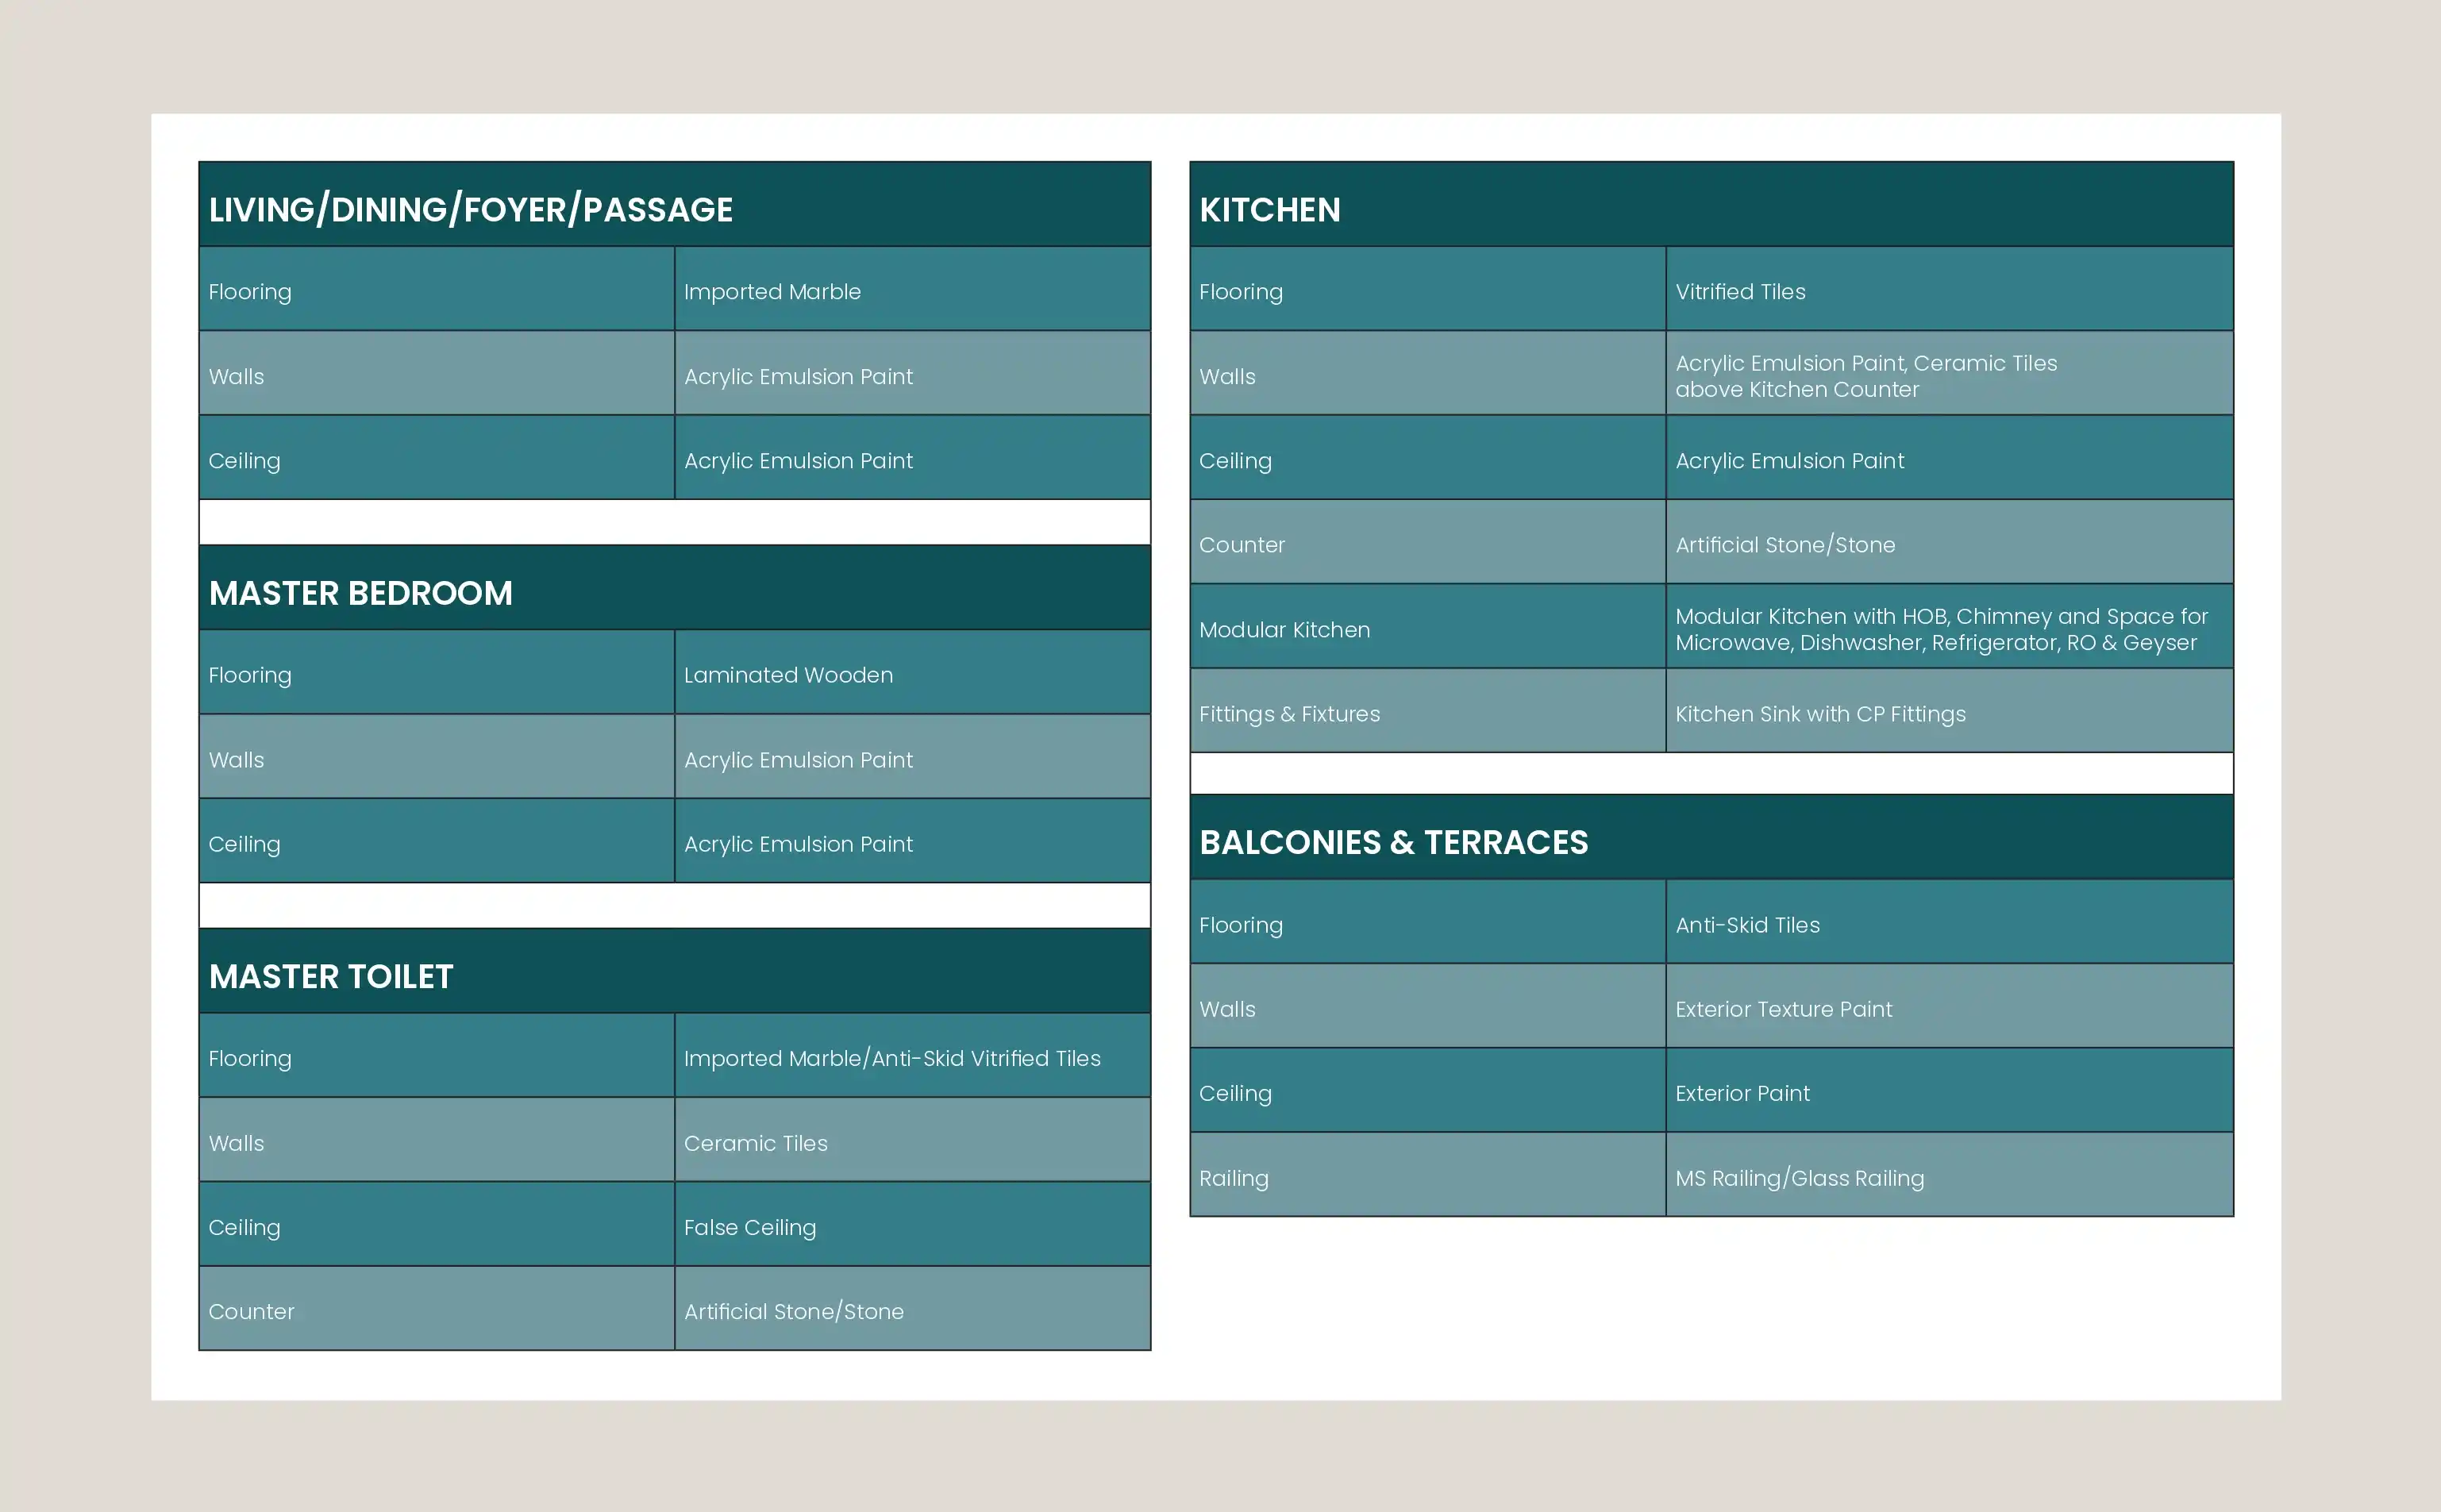Select the MS Railing/Glass Railing cell
Image resolution: width=2441 pixels, height=1512 pixels.
pyautogui.click(x=1799, y=1178)
